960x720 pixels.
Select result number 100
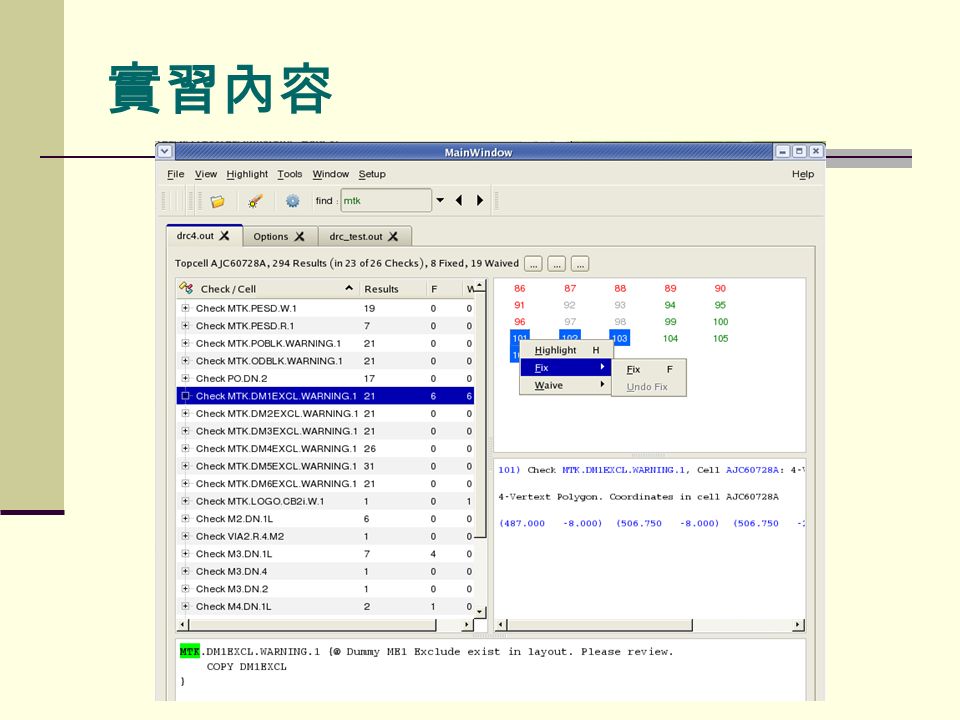(x=720, y=321)
